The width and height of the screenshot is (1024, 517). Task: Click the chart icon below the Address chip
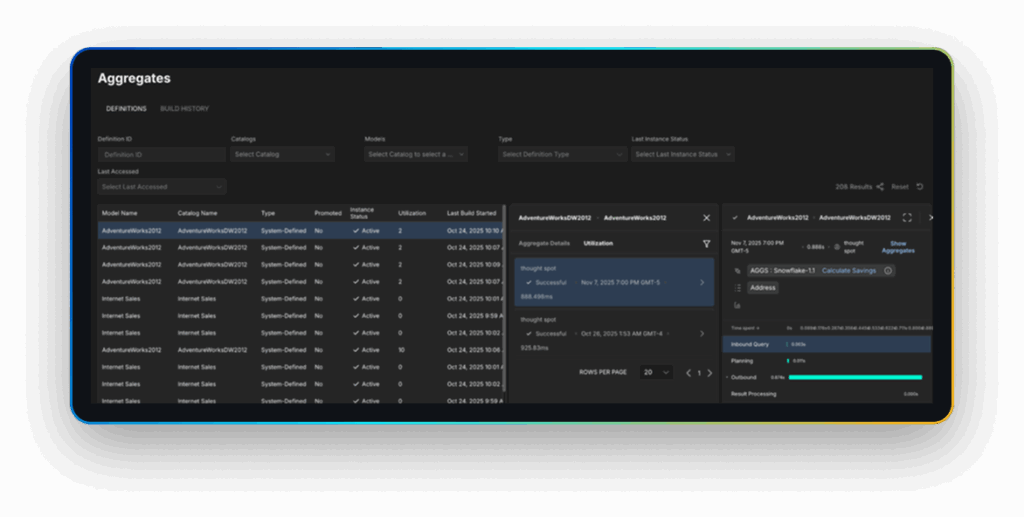click(737, 305)
